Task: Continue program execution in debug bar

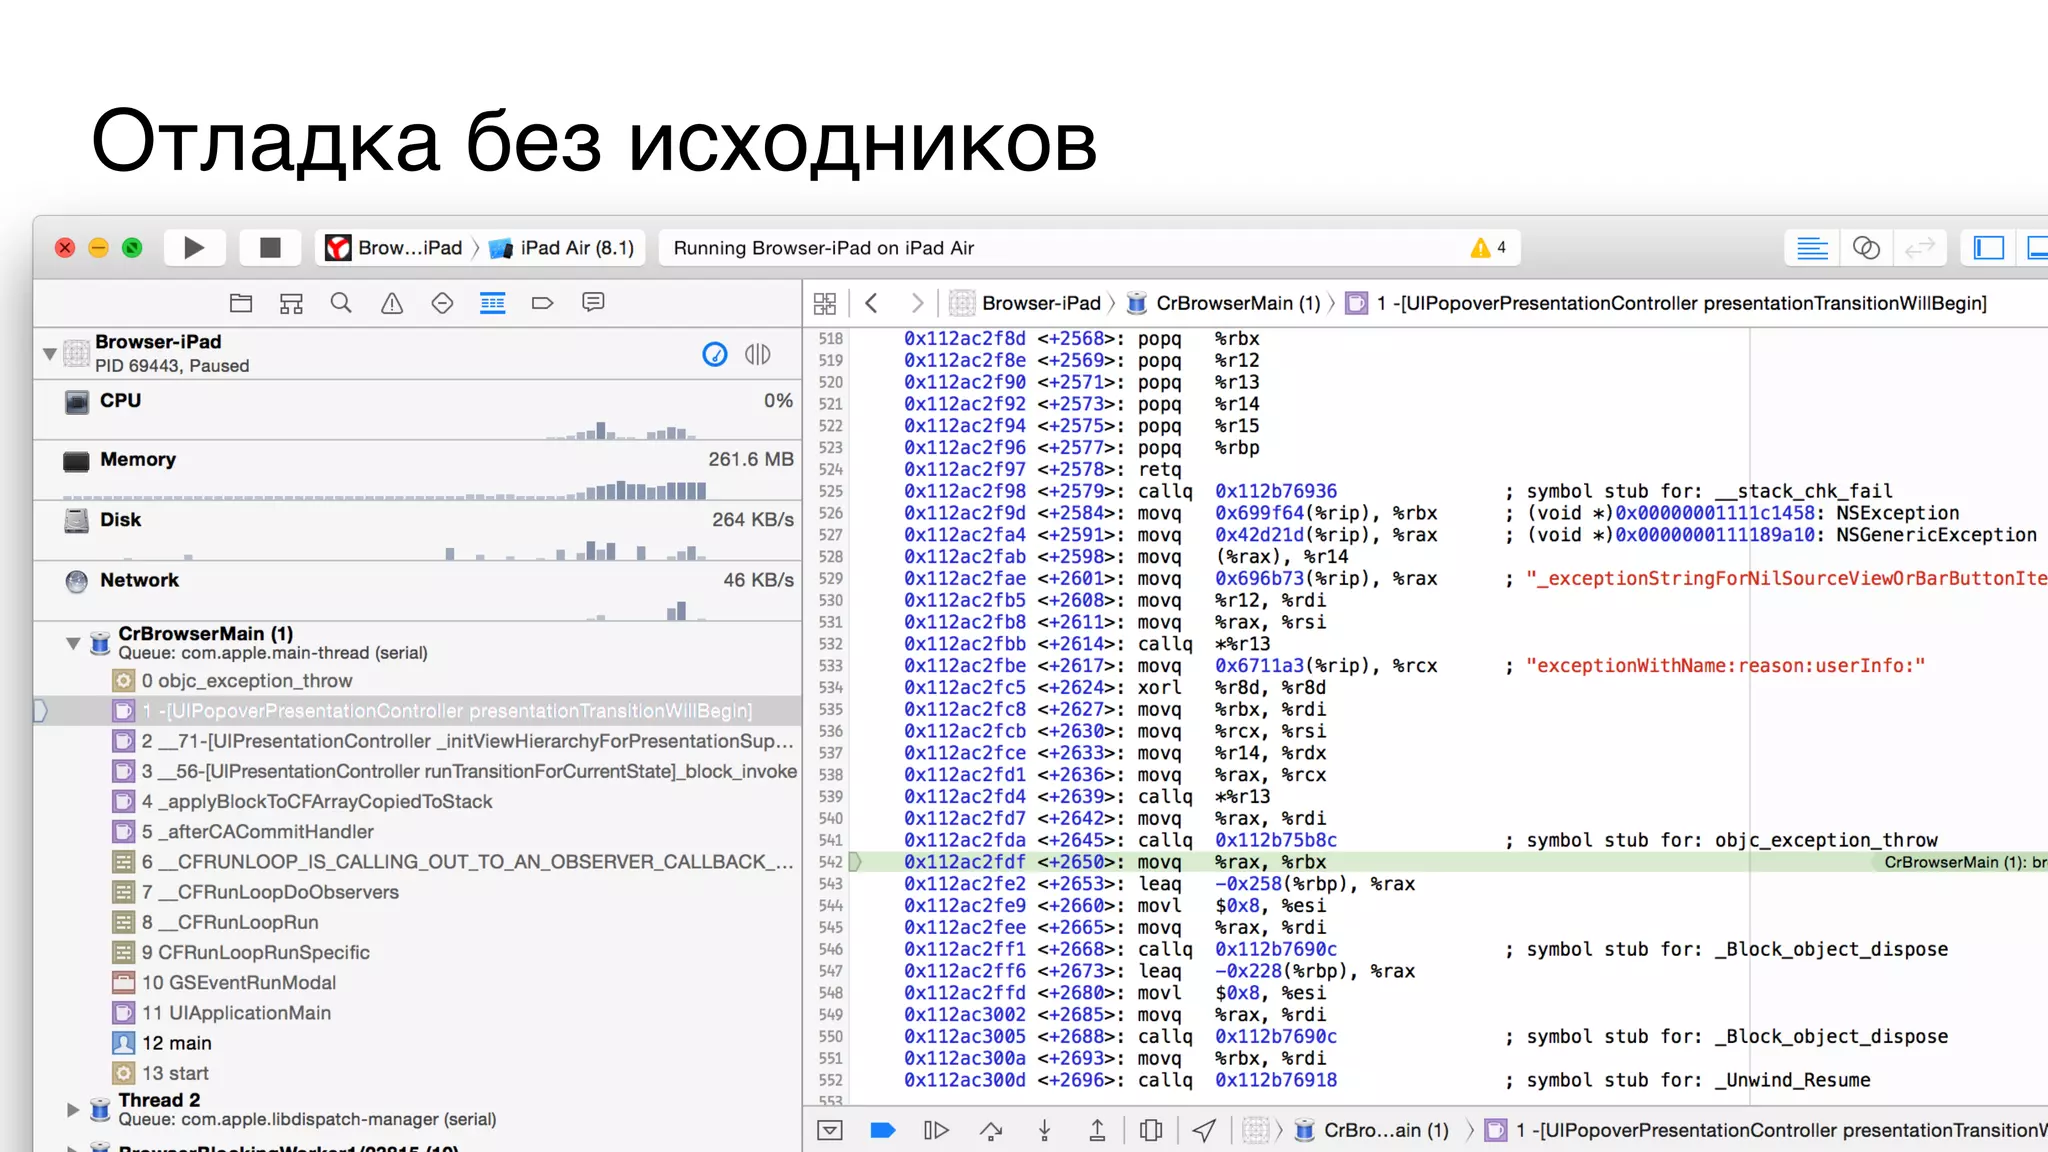Action: [x=936, y=1130]
